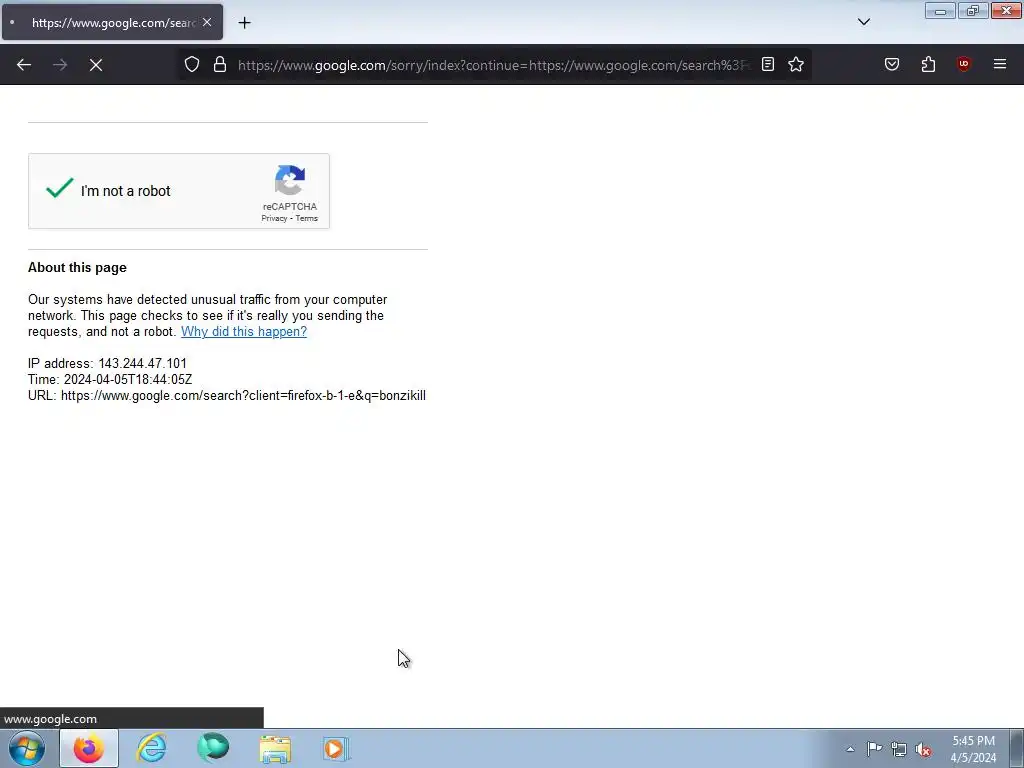Open reCAPTCHA Privacy link
This screenshot has width=1024, height=768.
(x=274, y=219)
